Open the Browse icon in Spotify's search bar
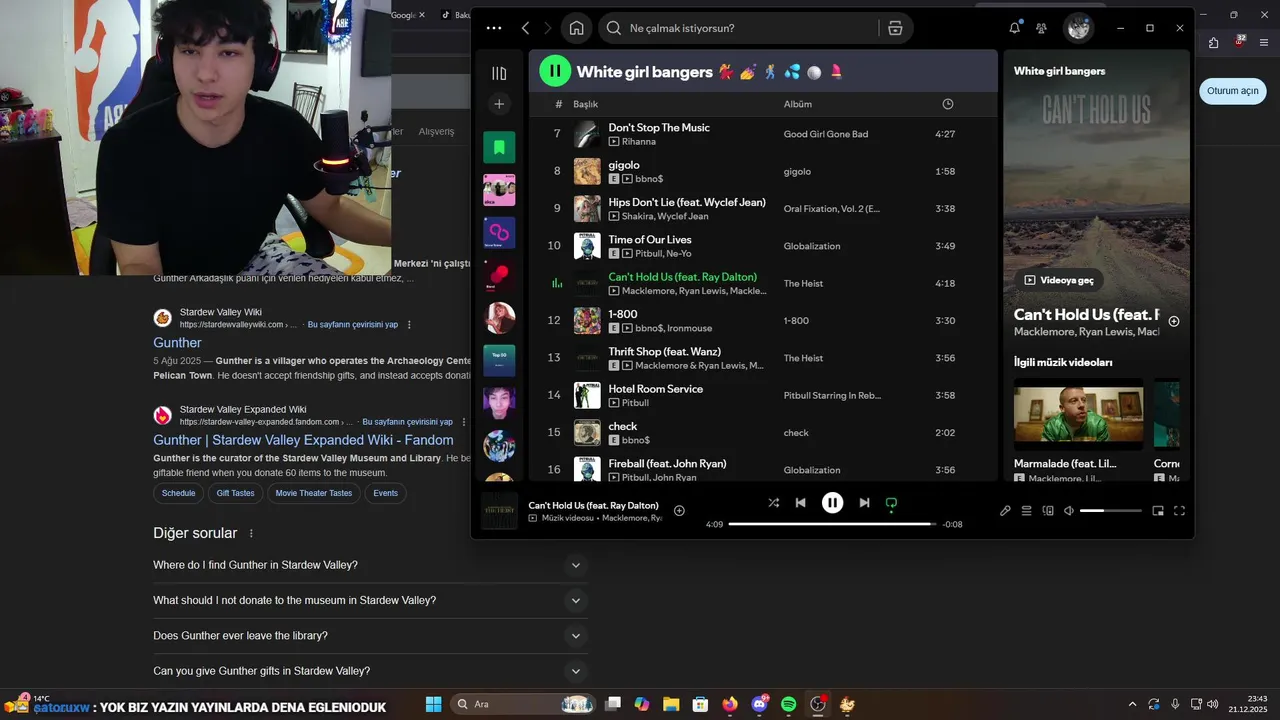The image size is (1280, 720). click(895, 28)
